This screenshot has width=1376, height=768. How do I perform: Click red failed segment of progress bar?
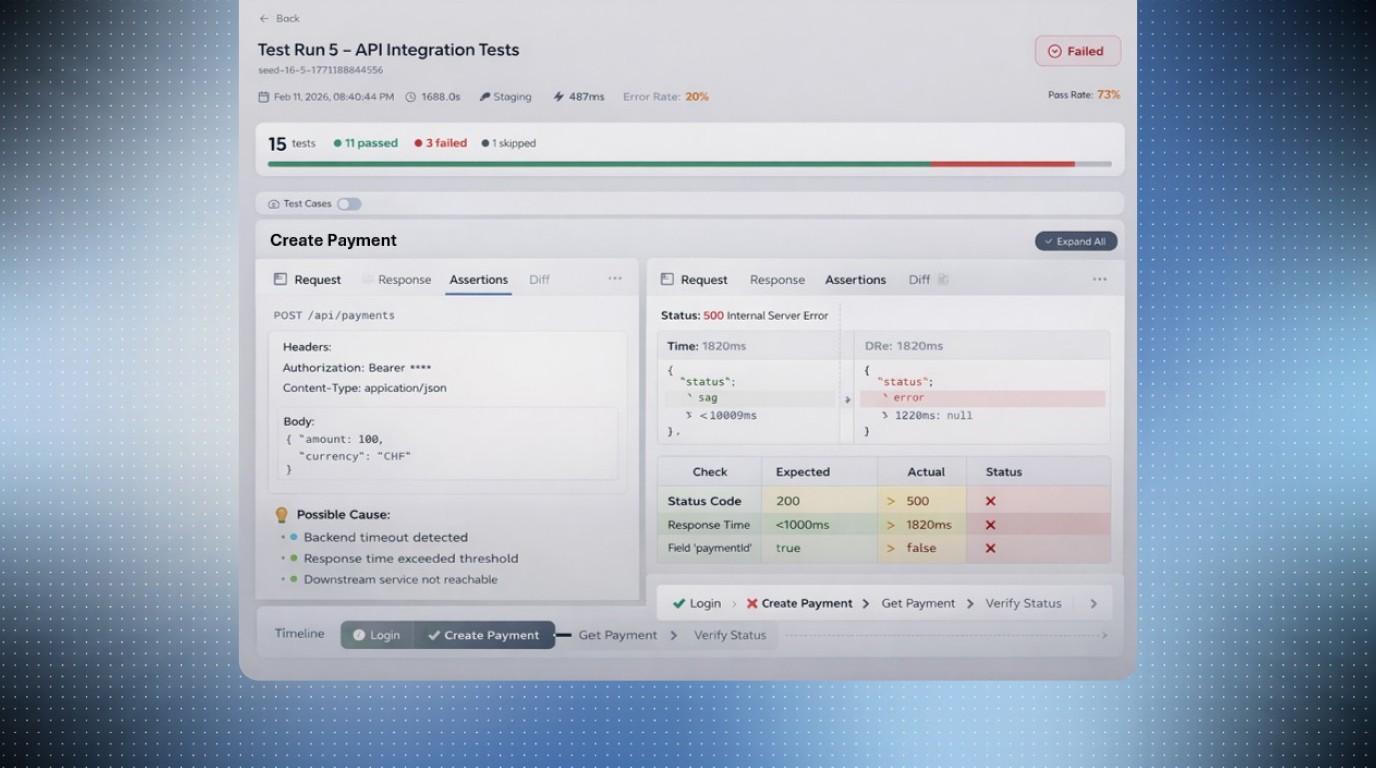tap(1003, 164)
